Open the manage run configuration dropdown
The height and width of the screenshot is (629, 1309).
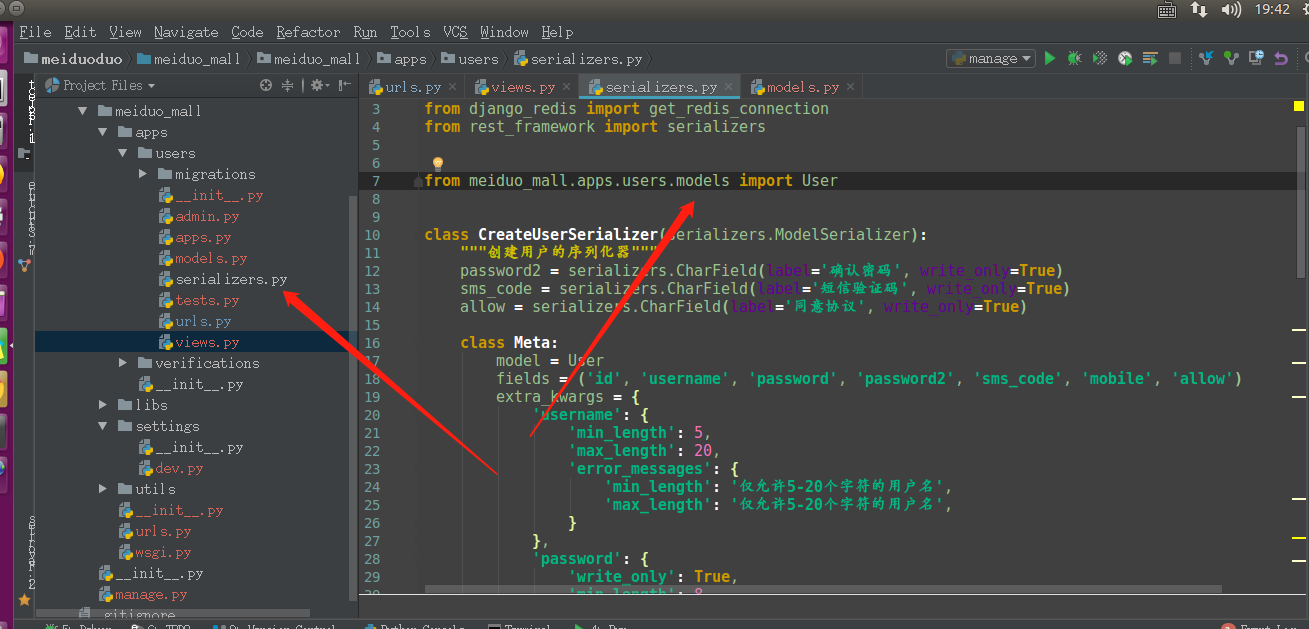coord(991,58)
